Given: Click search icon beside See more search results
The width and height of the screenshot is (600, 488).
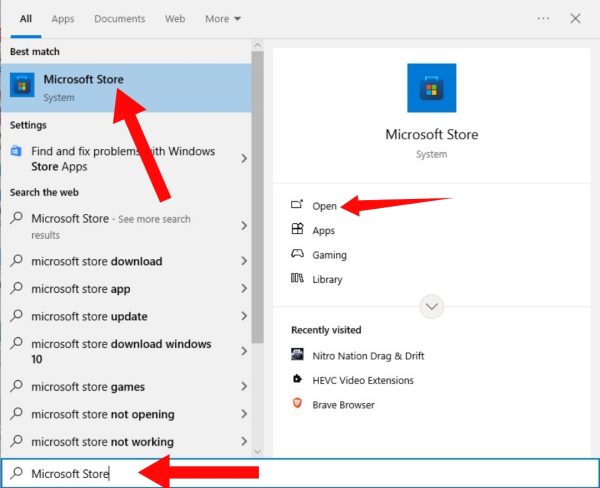Looking at the screenshot, I should pos(16,218).
